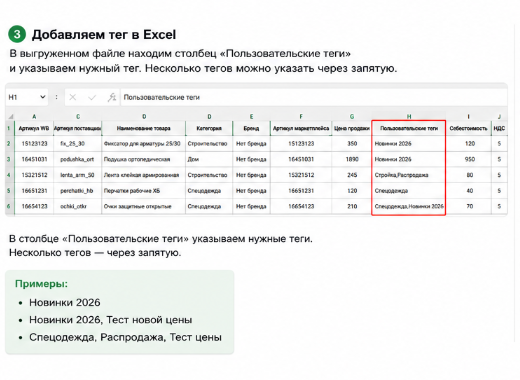Image resolution: width=520 pixels, height=380 pixels.
Task: Click the price cell '1890'
Action: click(352, 159)
